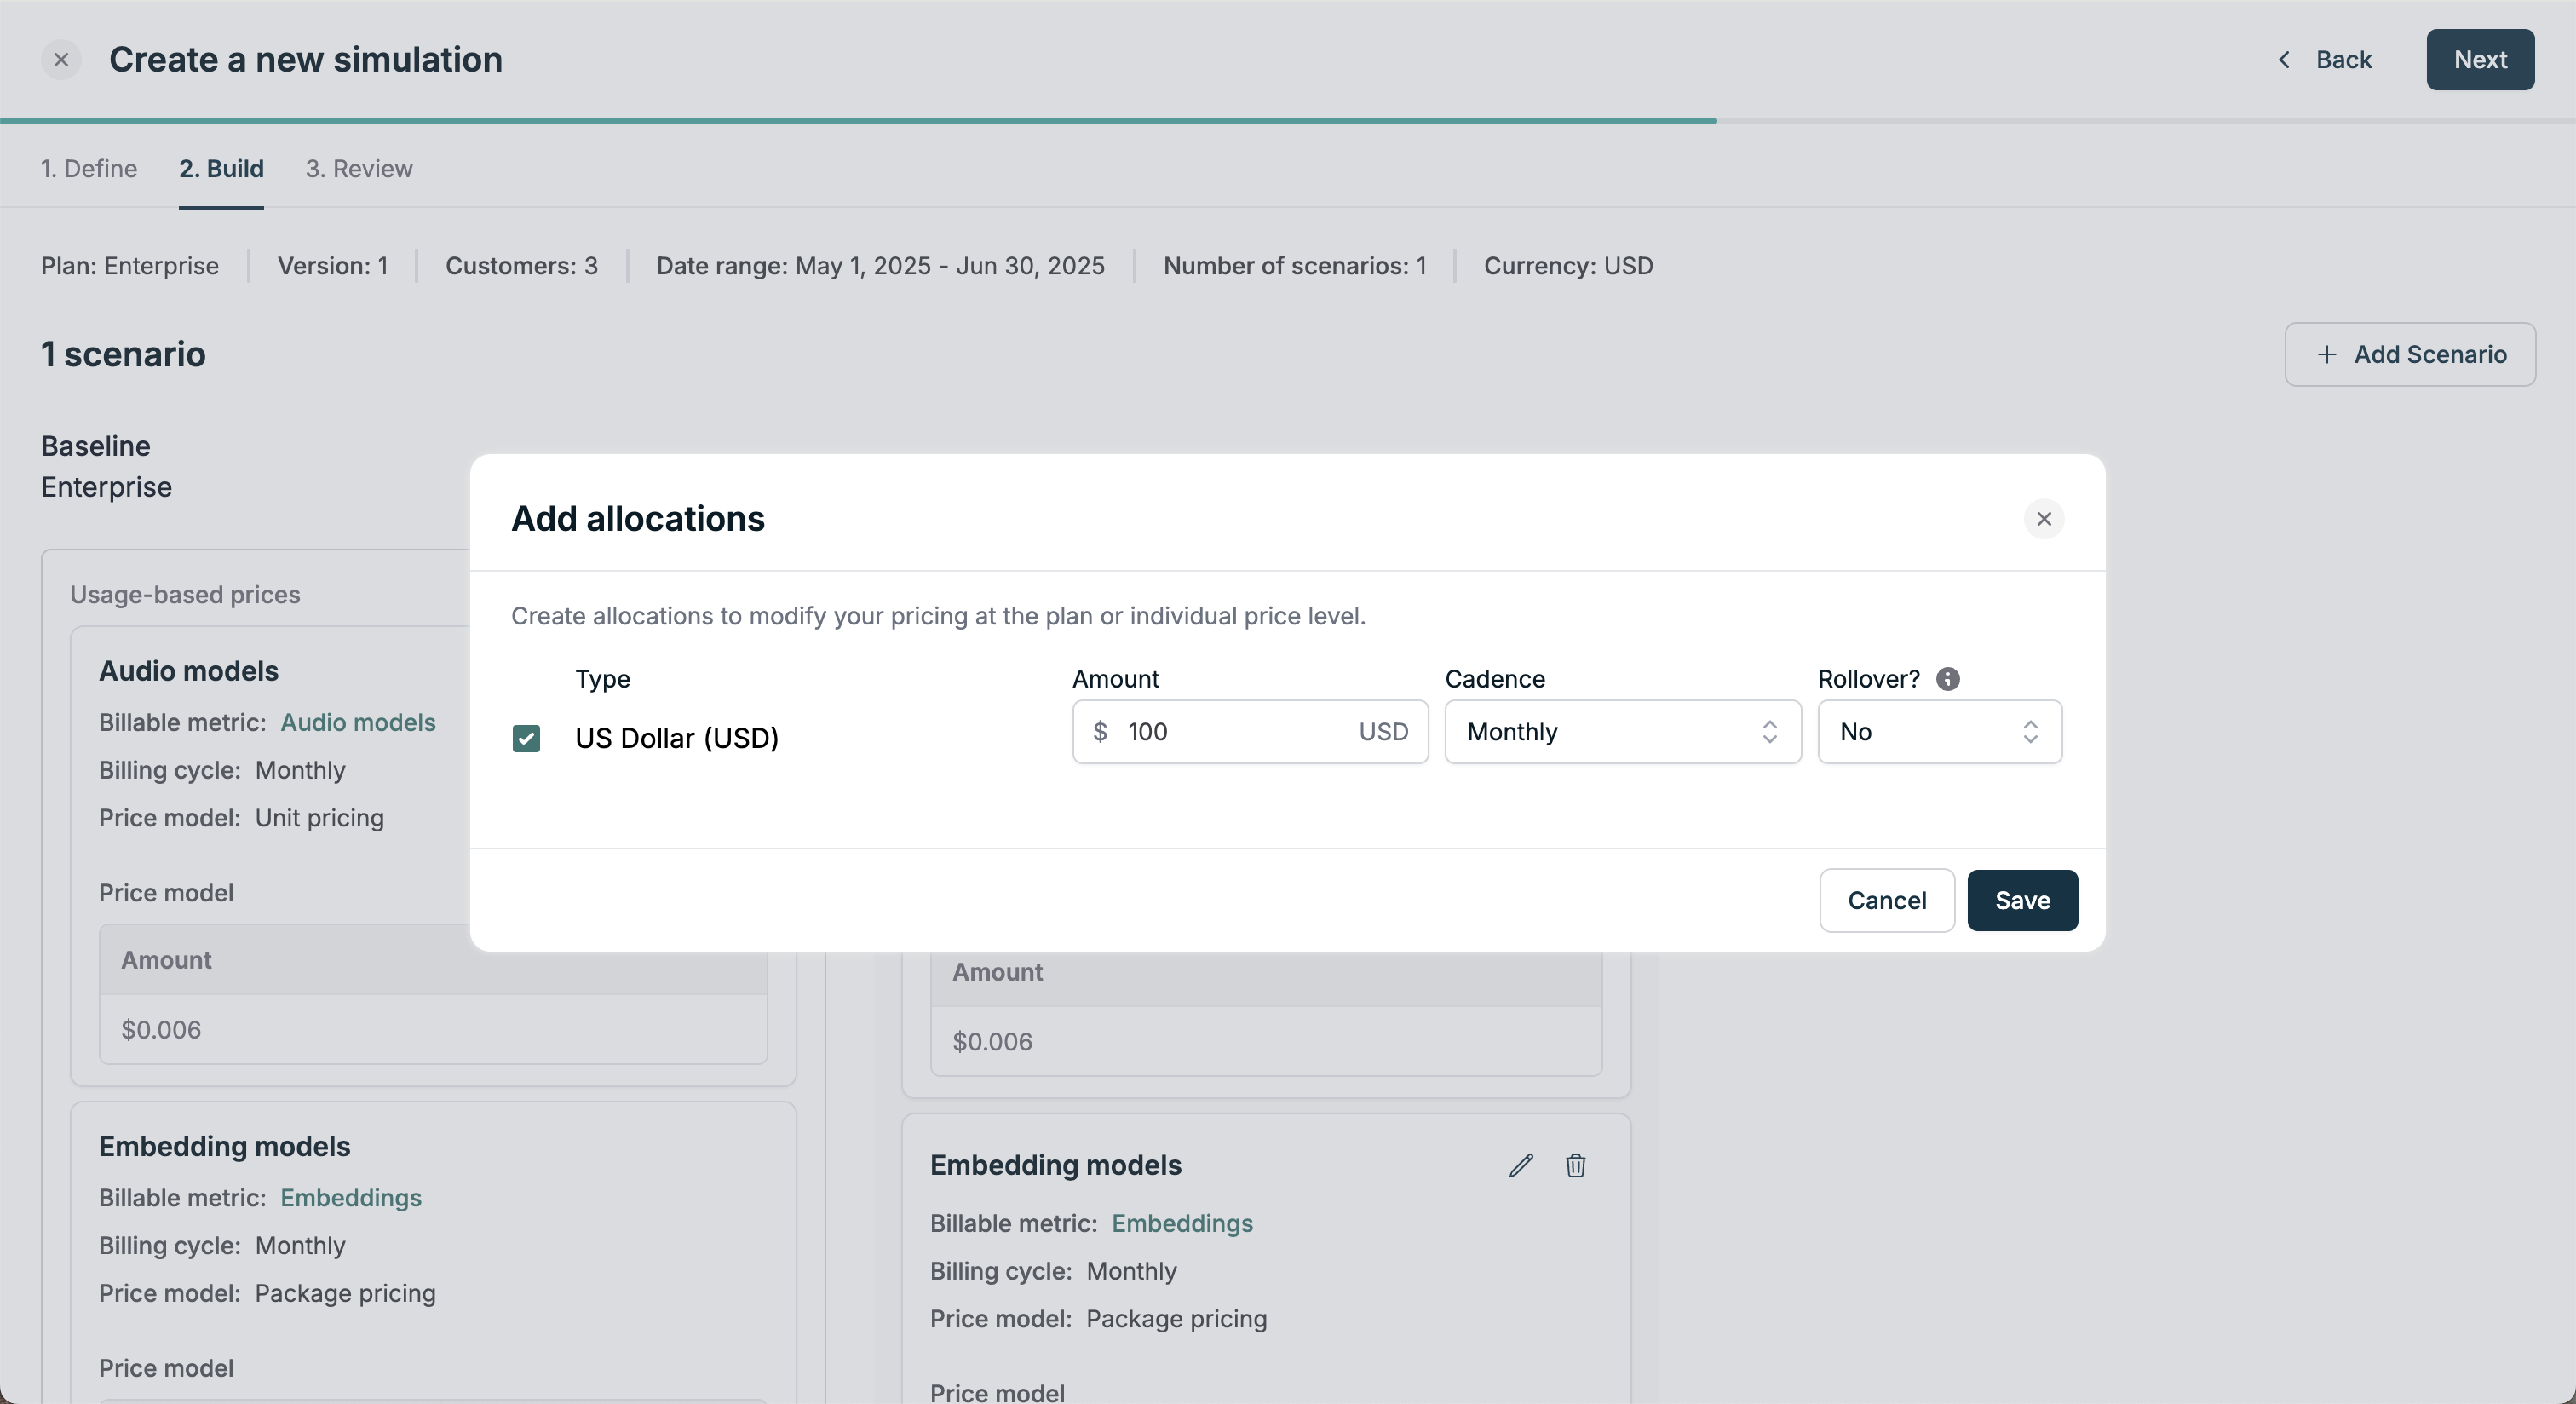Image resolution: width=2576 pixels, height=1404 pixels.
Task: Click the Usage-based prices label
Action: [x=185, y=594]
